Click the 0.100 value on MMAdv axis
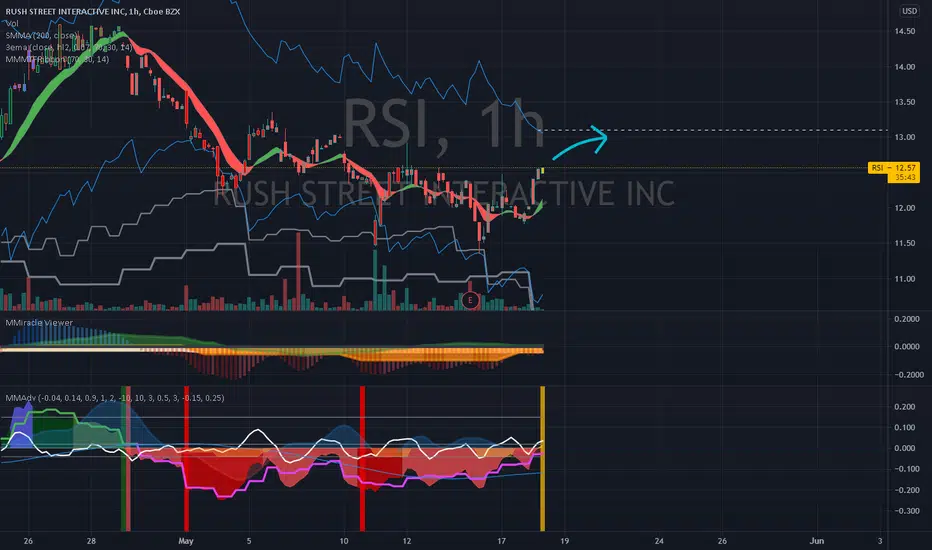The image size is (932, 550). tap(905, 428)
